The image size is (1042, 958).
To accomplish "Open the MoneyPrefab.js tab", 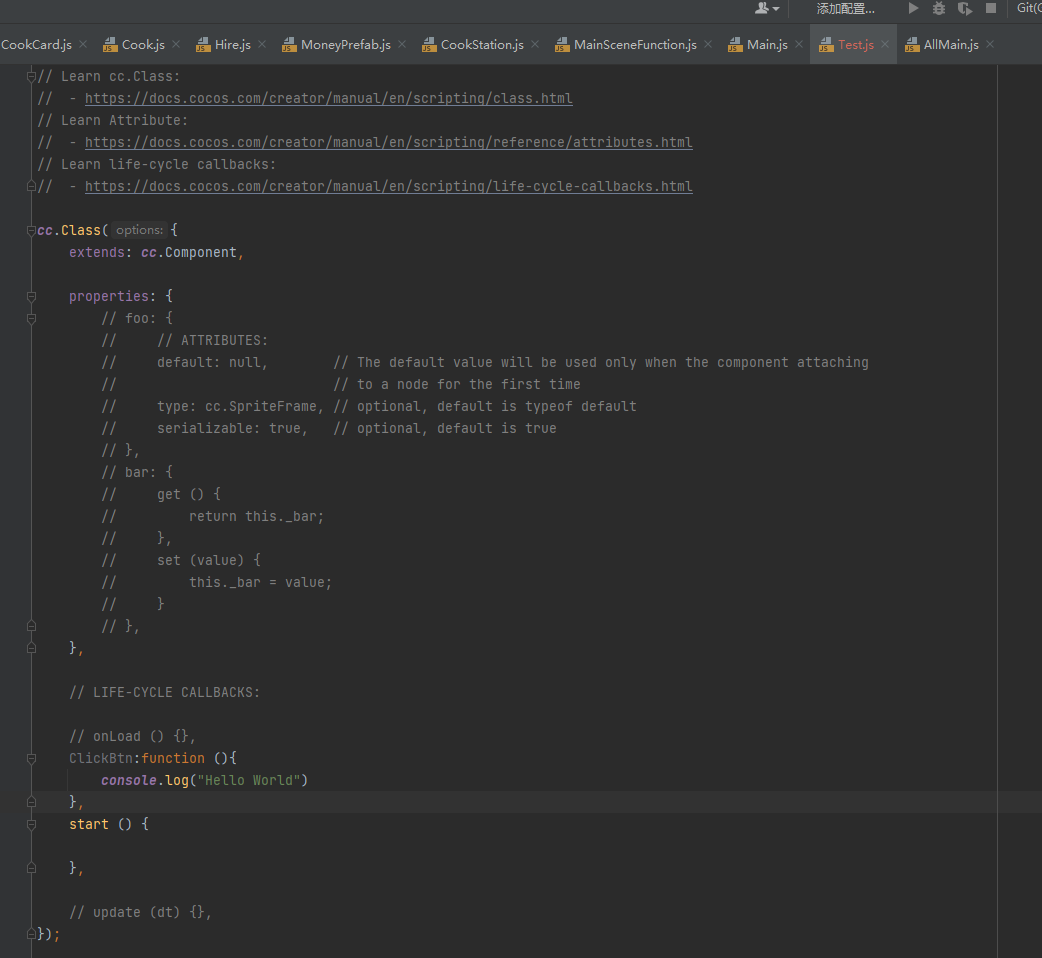I will (x=345, y=45).
